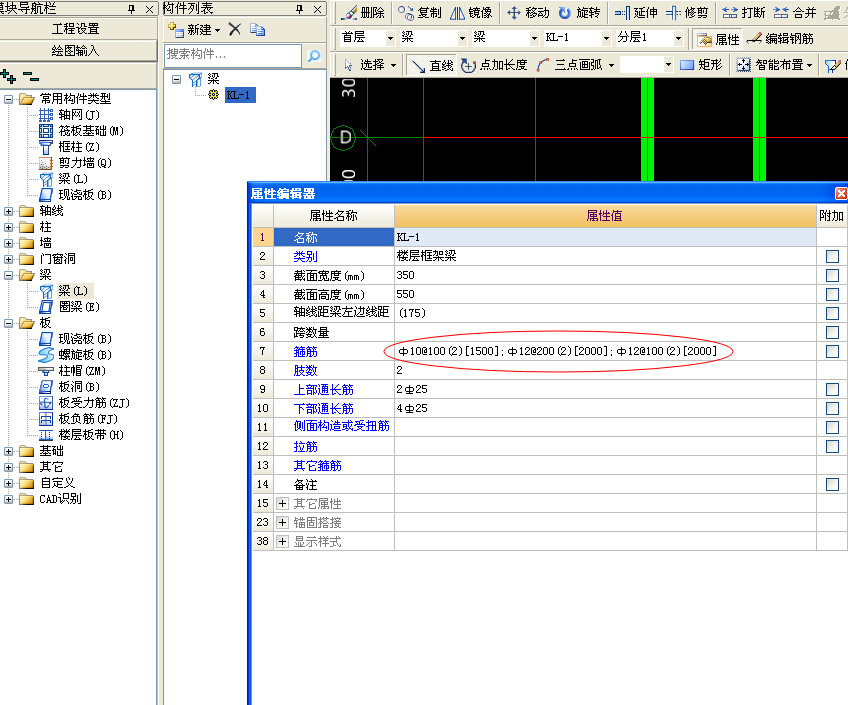Tick 附加 checkbox for 截面宽度 row
The image size is (848, 705).
tap(832, 275)
